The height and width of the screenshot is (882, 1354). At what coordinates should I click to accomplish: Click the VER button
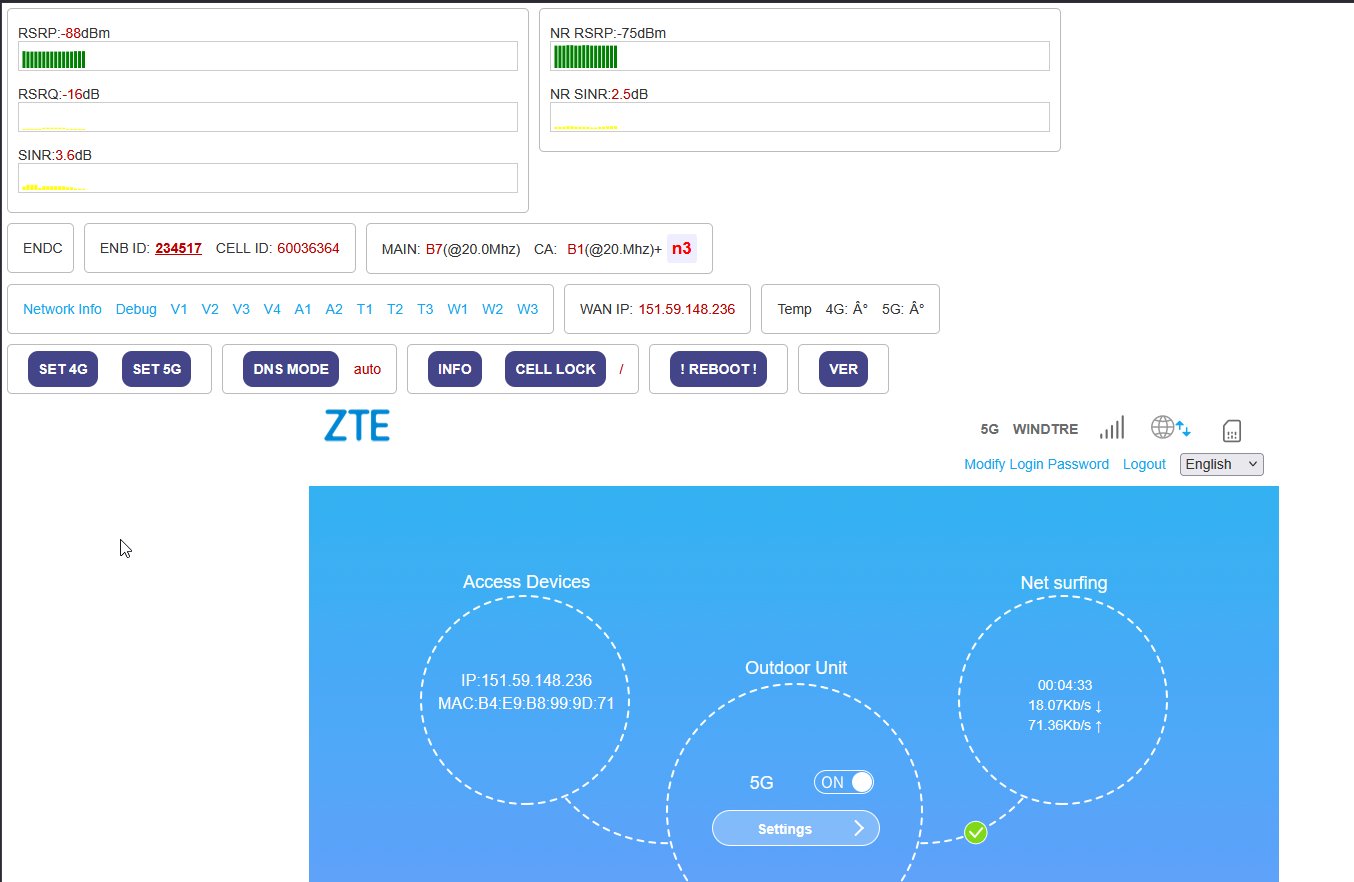click(843, 369)
